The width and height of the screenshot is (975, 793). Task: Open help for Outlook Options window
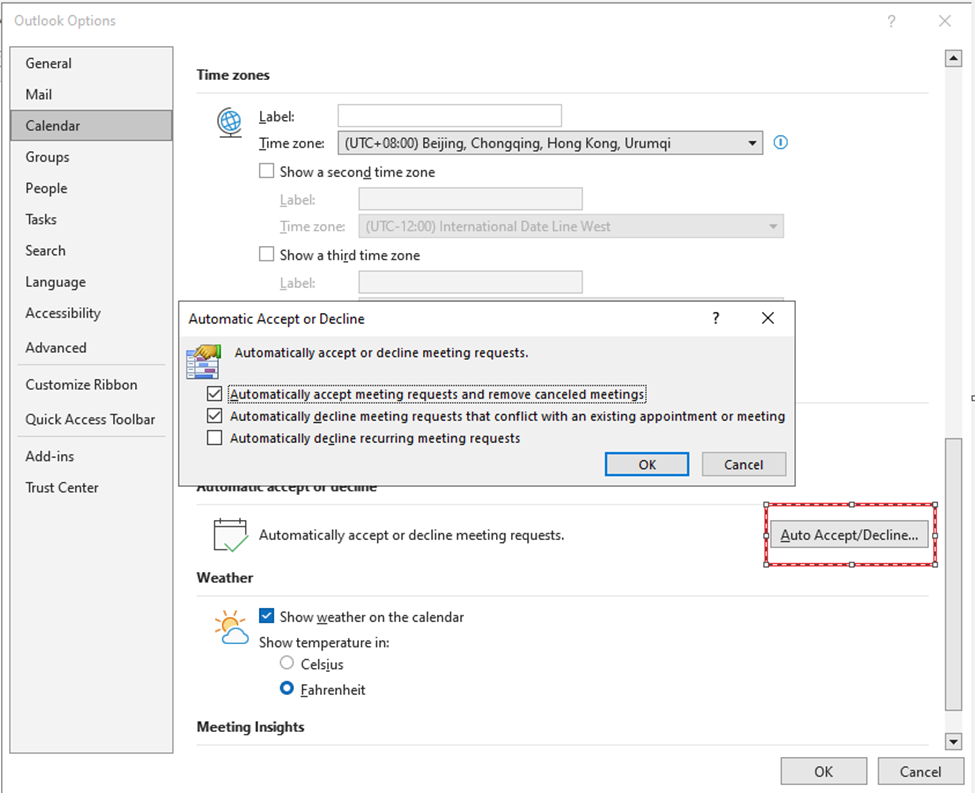pyautogui.click(x=891, y=21)
